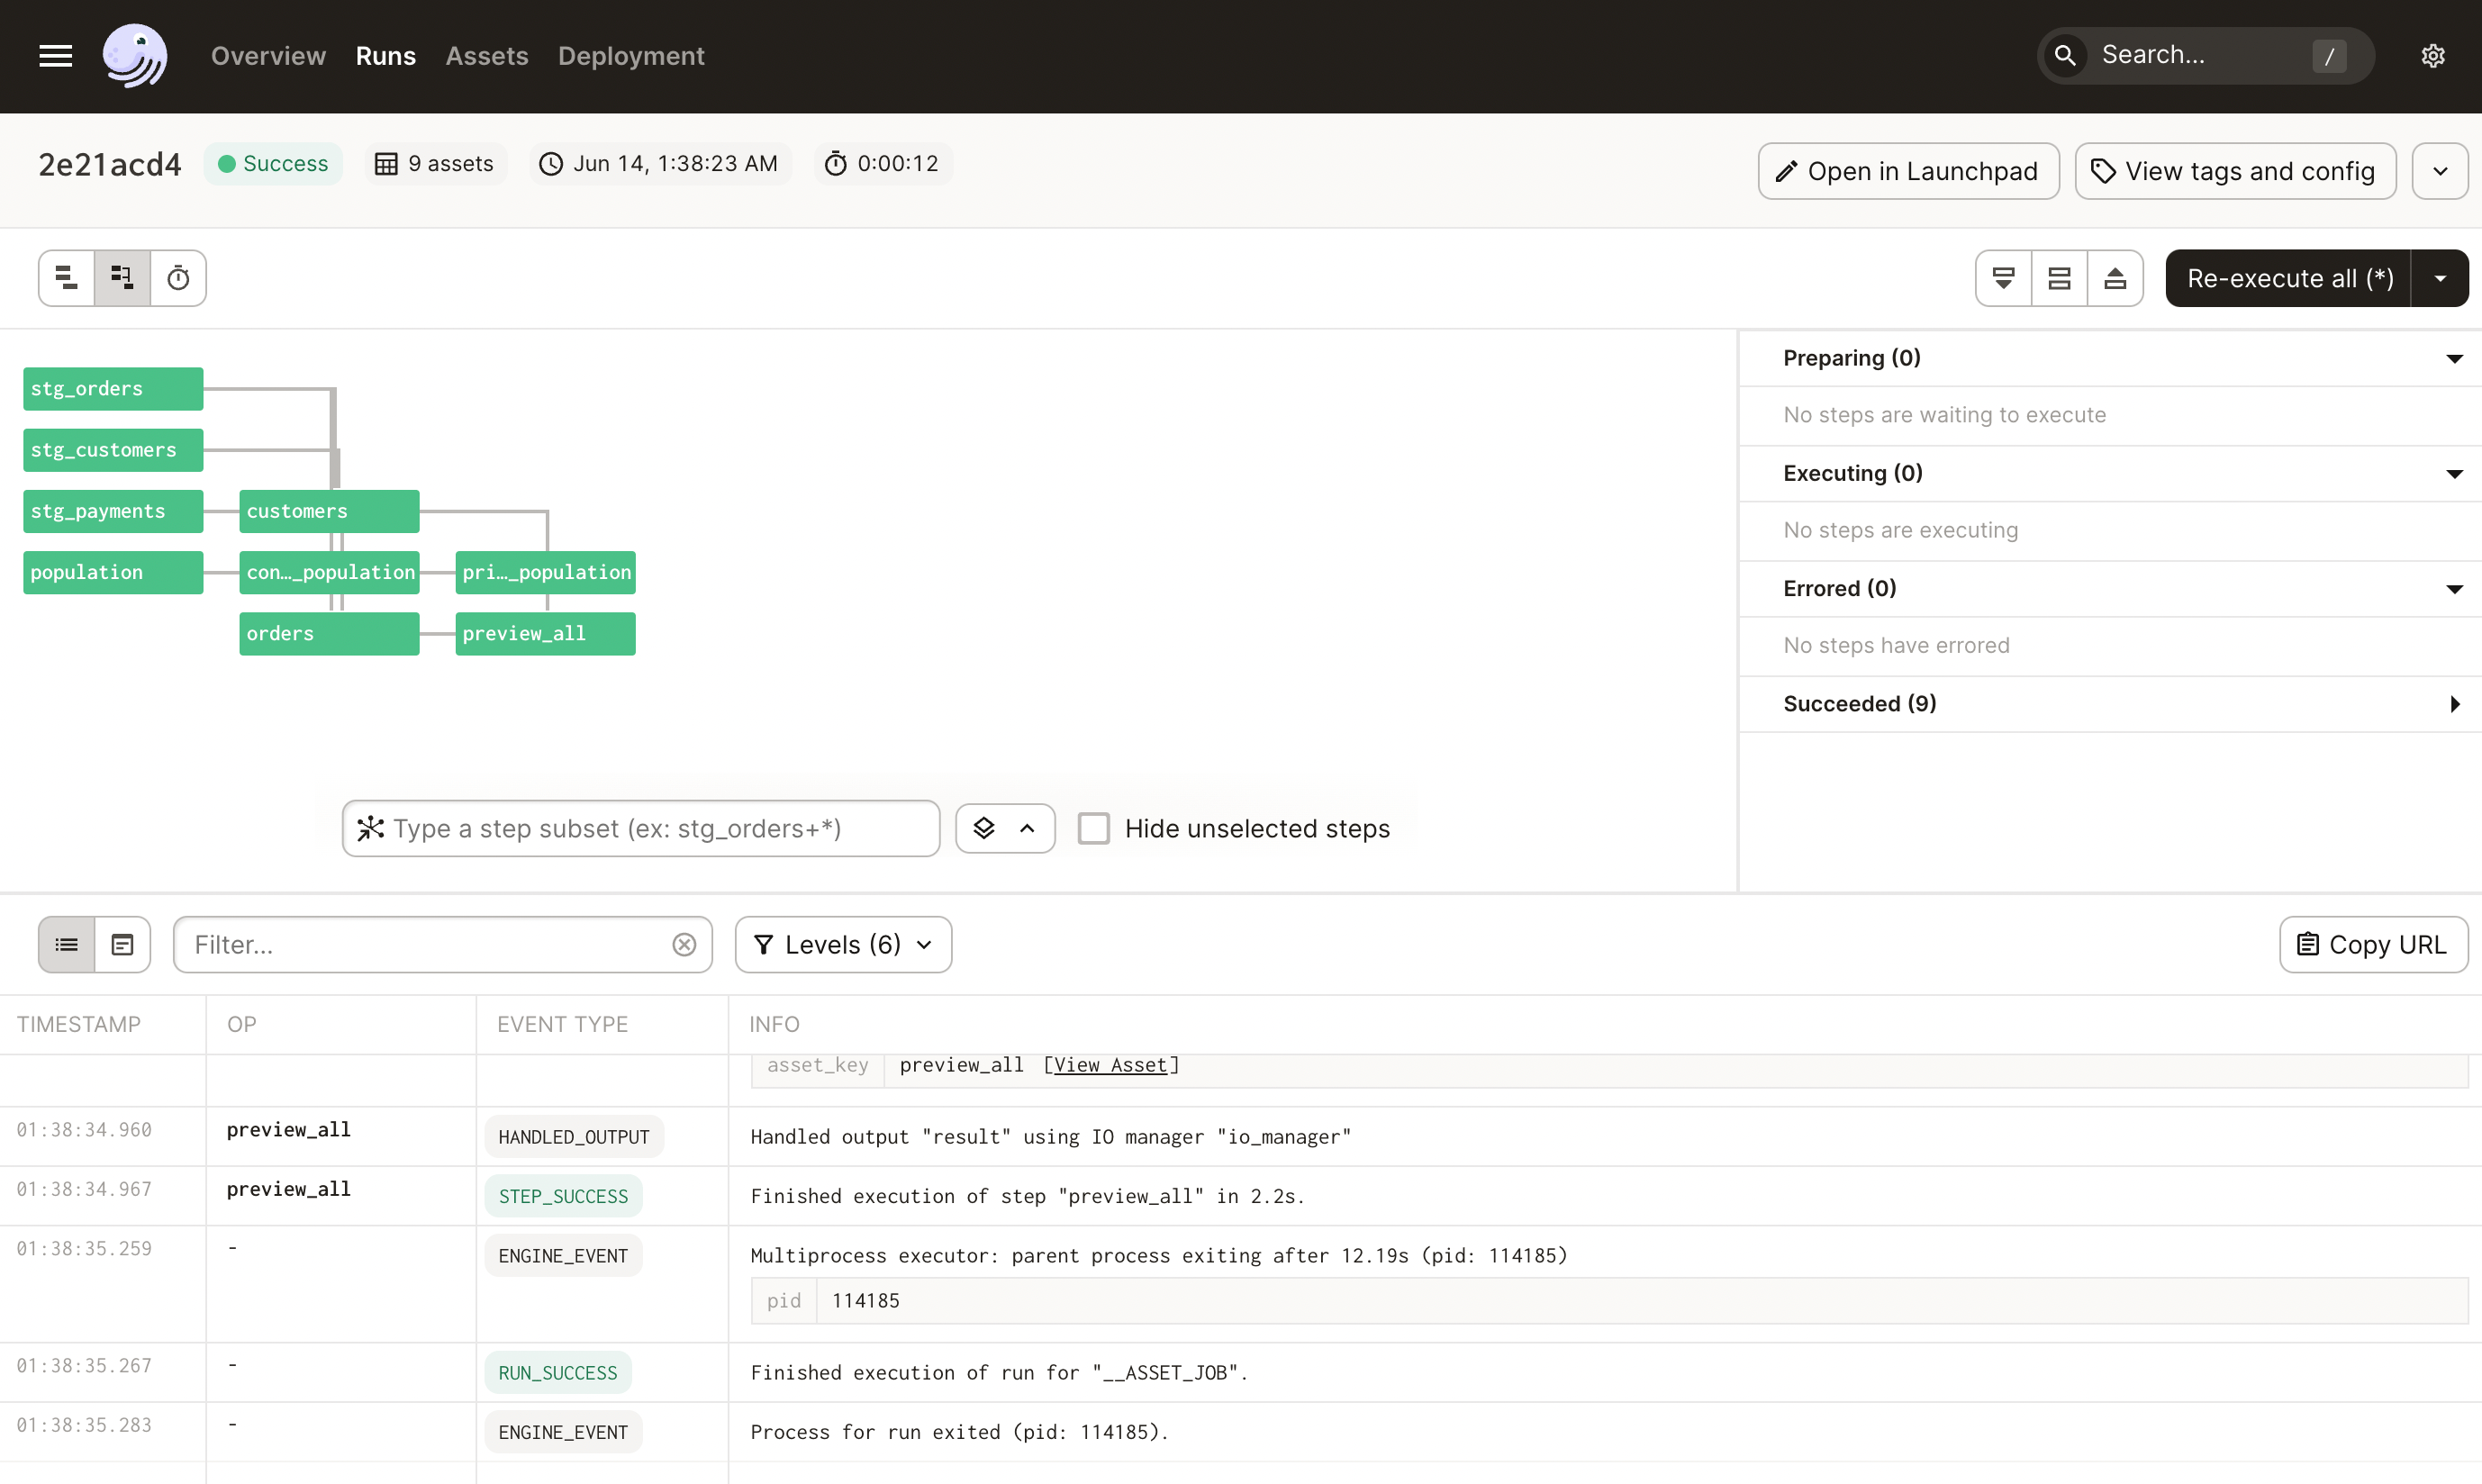This screenshot has height=1484, width=2482.
Task: Open the layers depth stepper control
Action: pyautogui.click(x=1005, y=828)
